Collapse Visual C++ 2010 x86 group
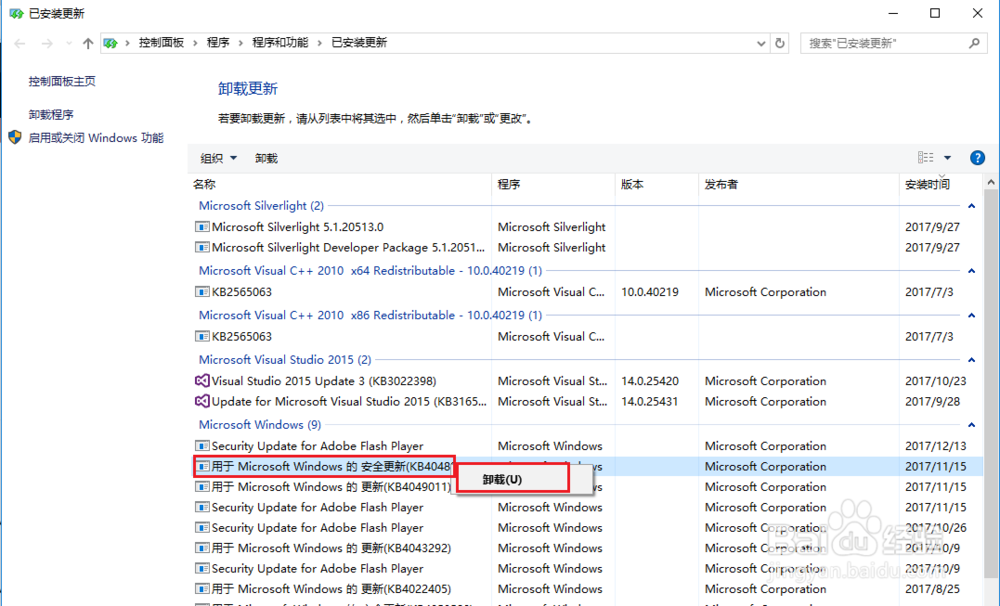 [x=971, y=316]
